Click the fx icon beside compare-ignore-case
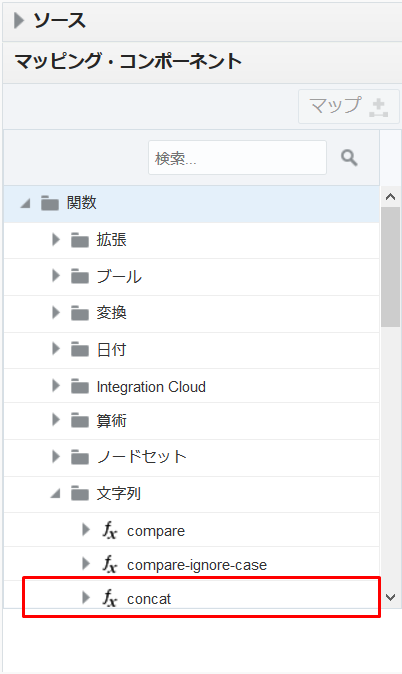This screenshot has width=402, height=674. point(110,564)
